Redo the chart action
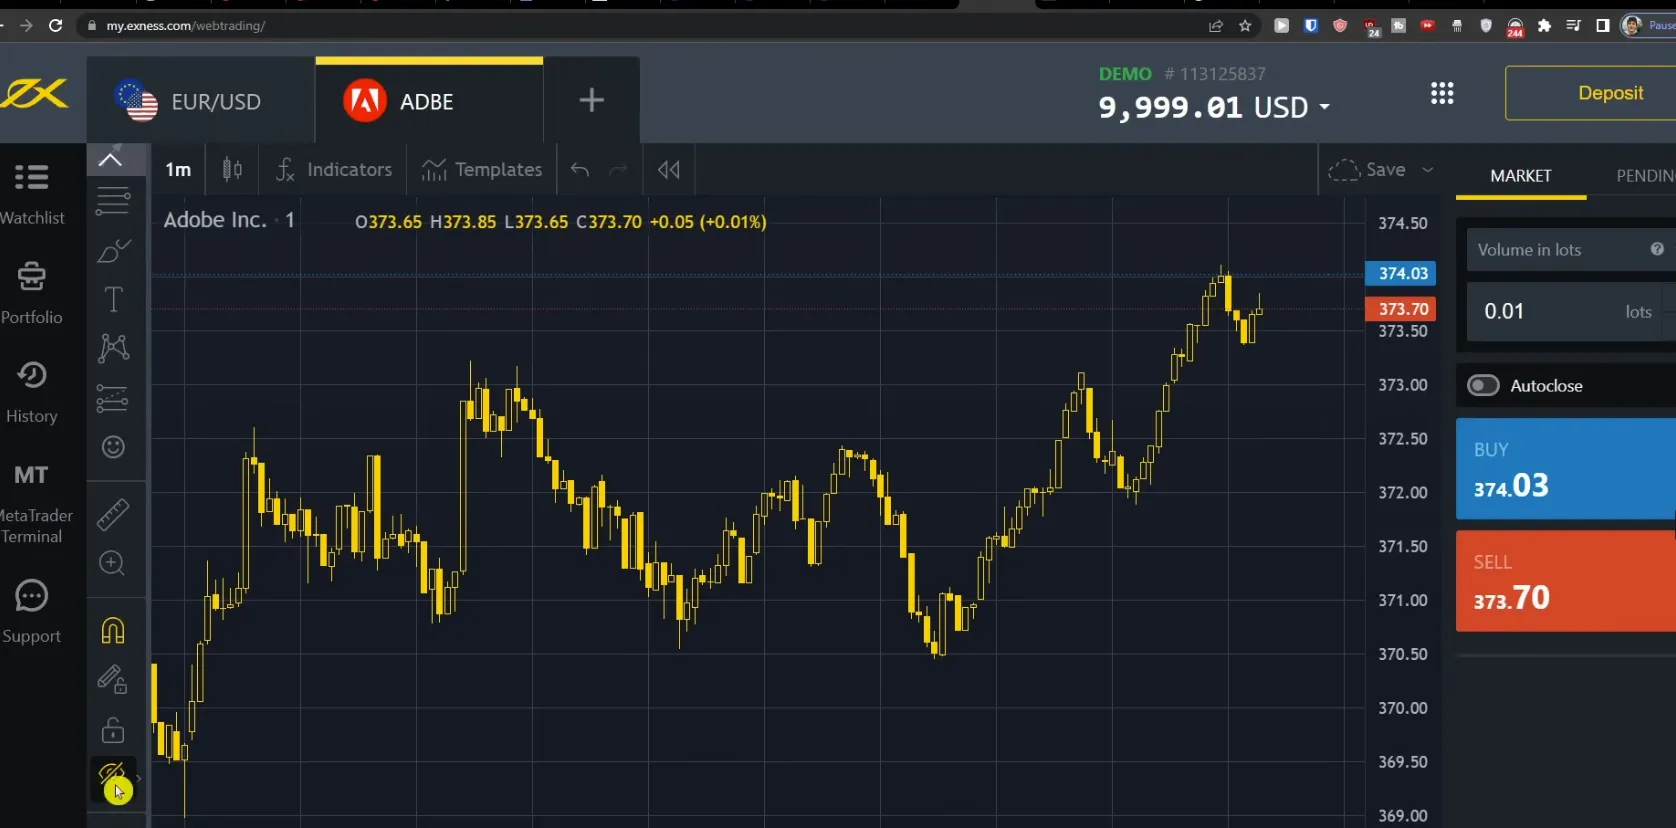 tap(619, 170)
